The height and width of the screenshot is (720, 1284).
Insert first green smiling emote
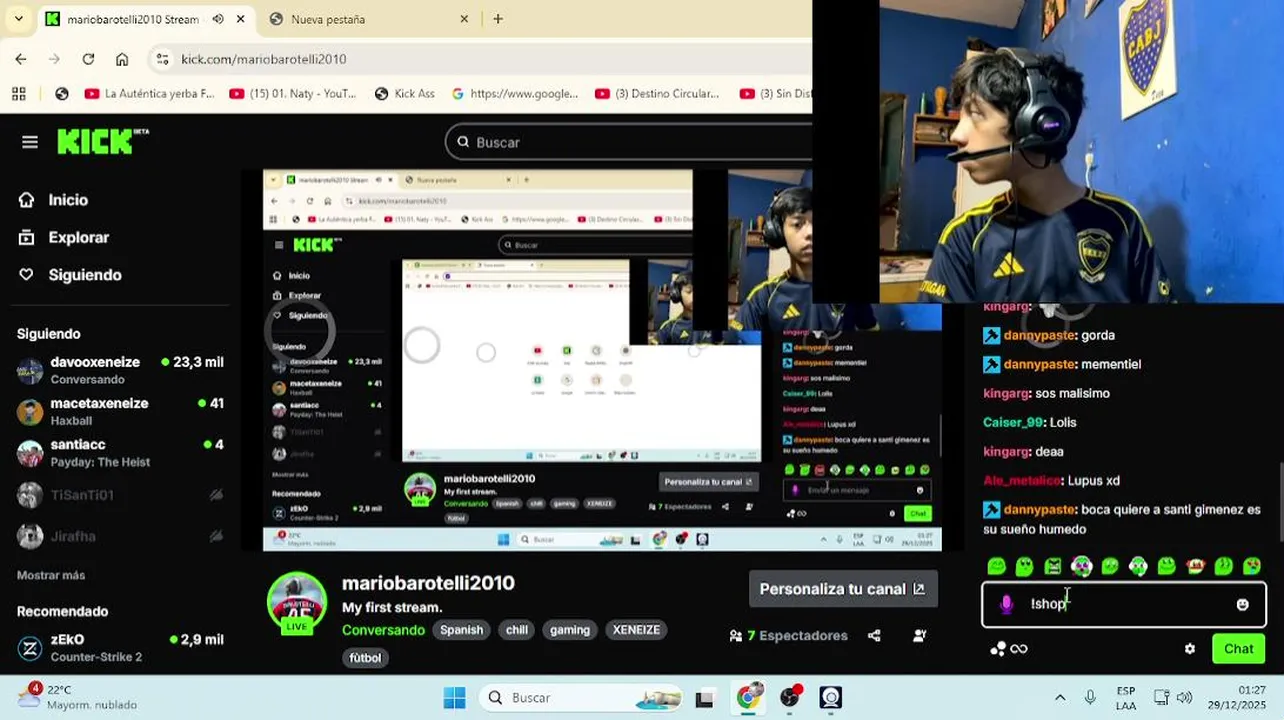pos(996,566)
